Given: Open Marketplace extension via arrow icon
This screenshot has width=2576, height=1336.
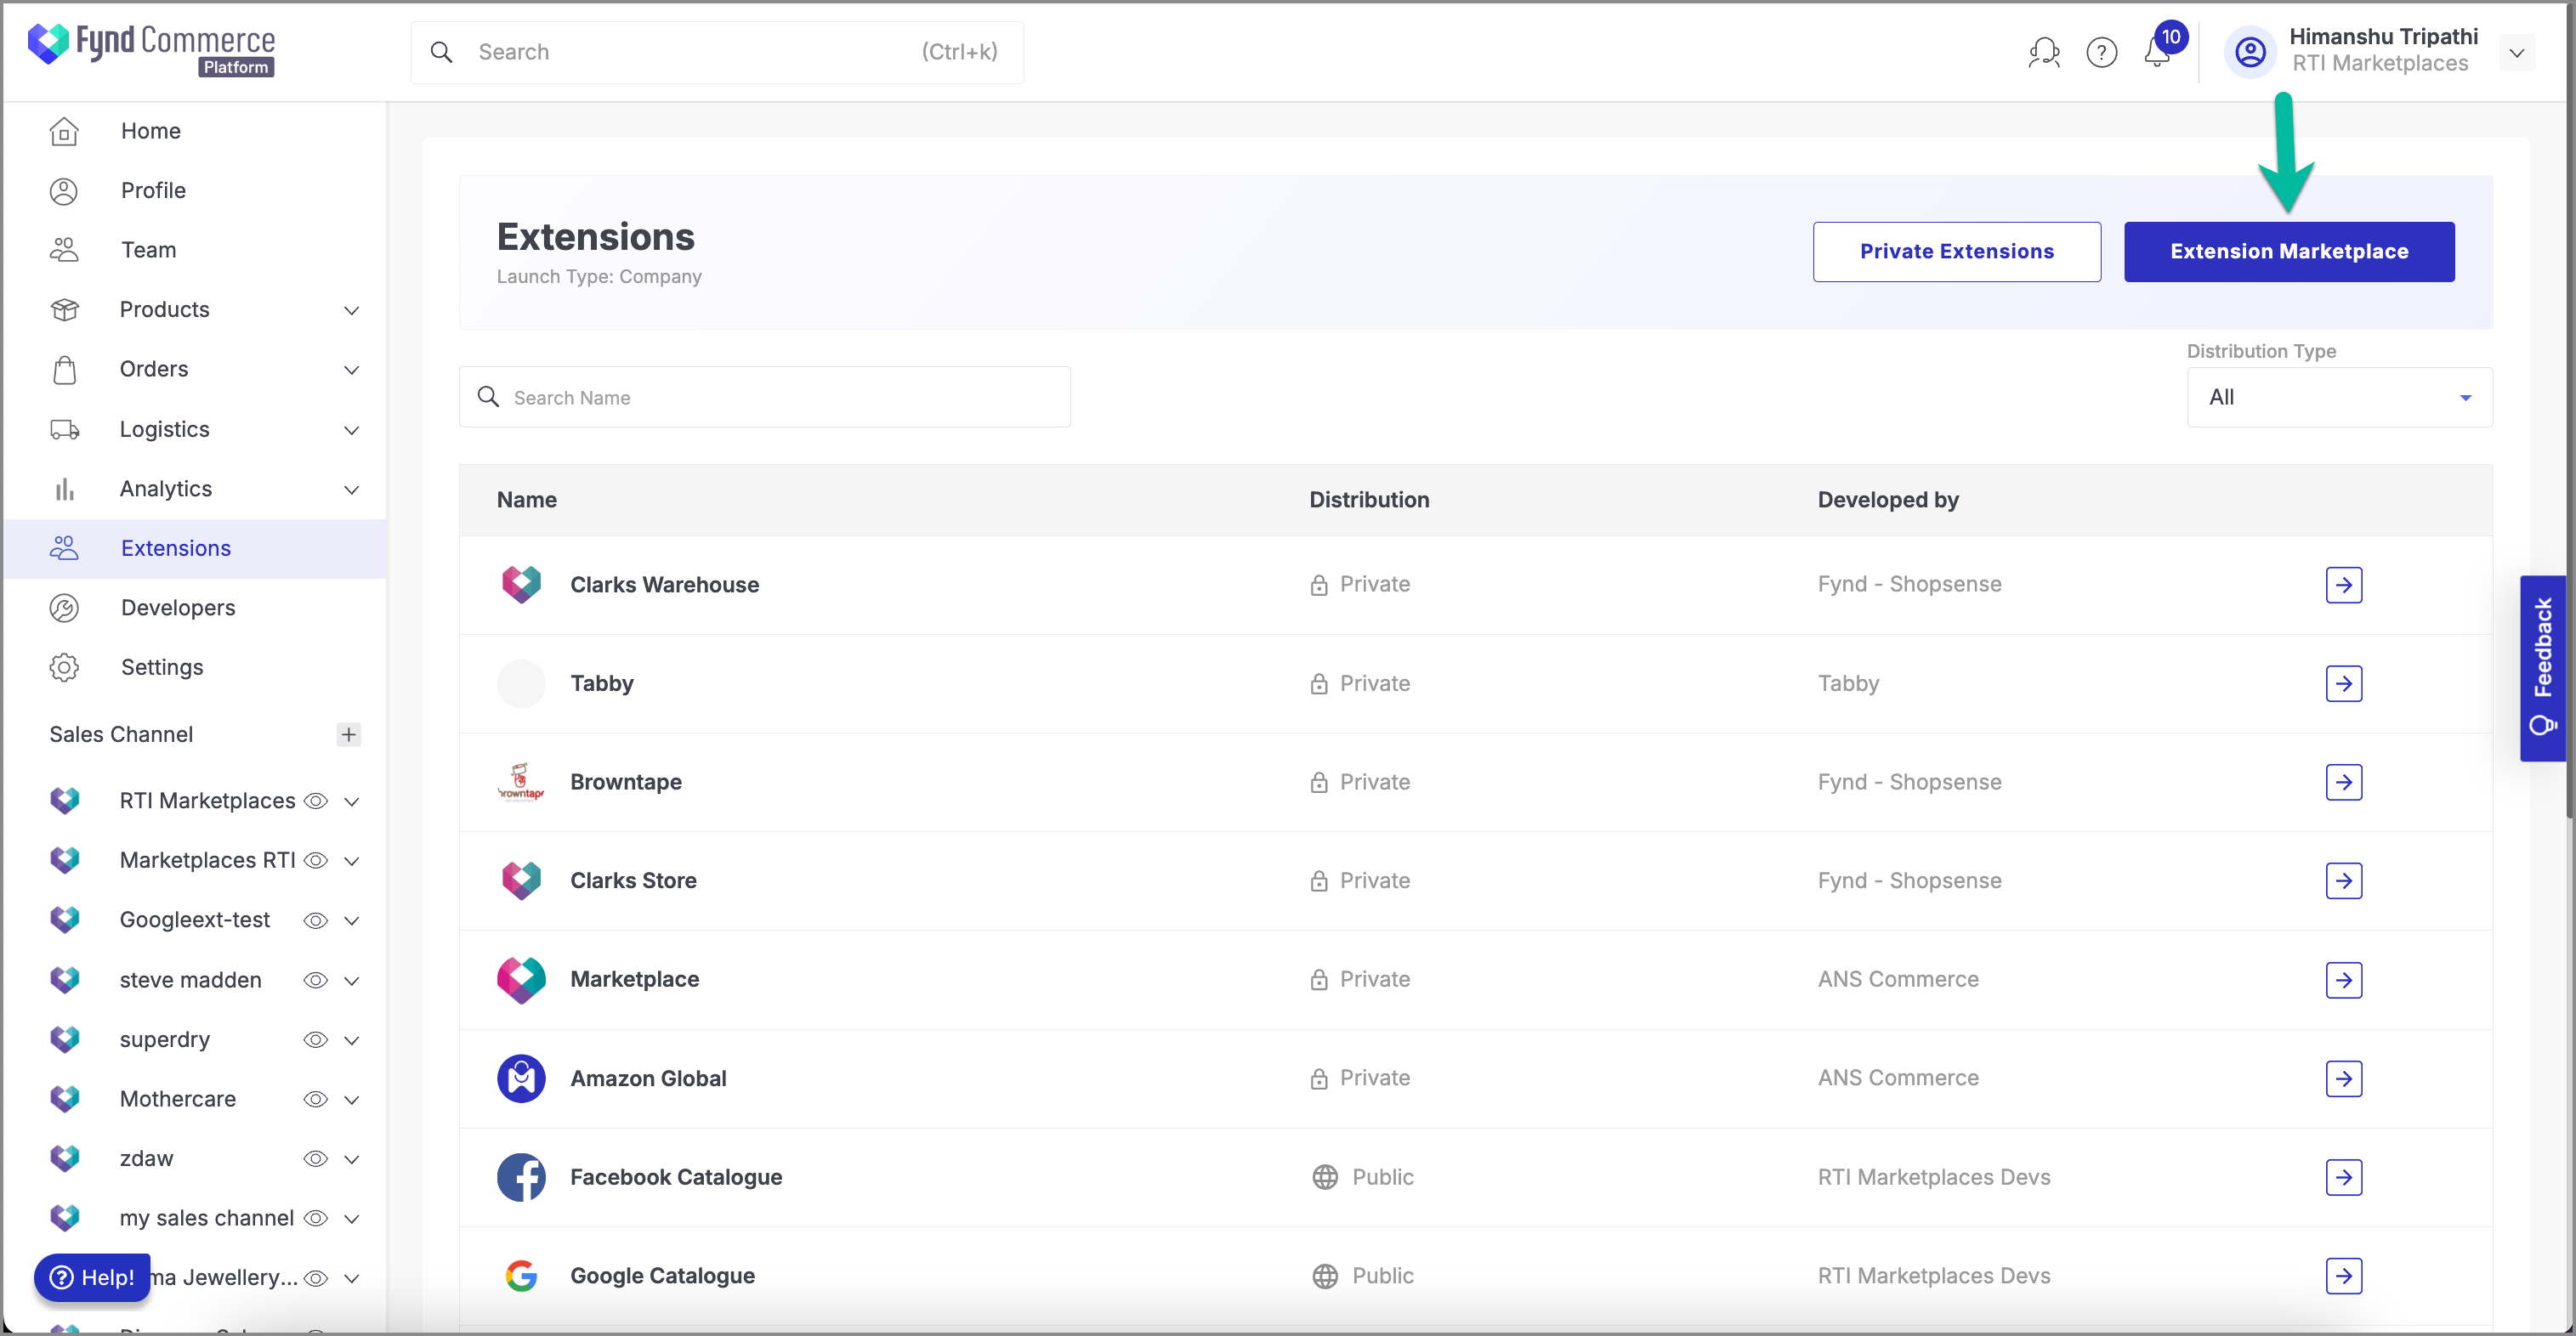Looking at the screenshot, I should click(2343, 980).
